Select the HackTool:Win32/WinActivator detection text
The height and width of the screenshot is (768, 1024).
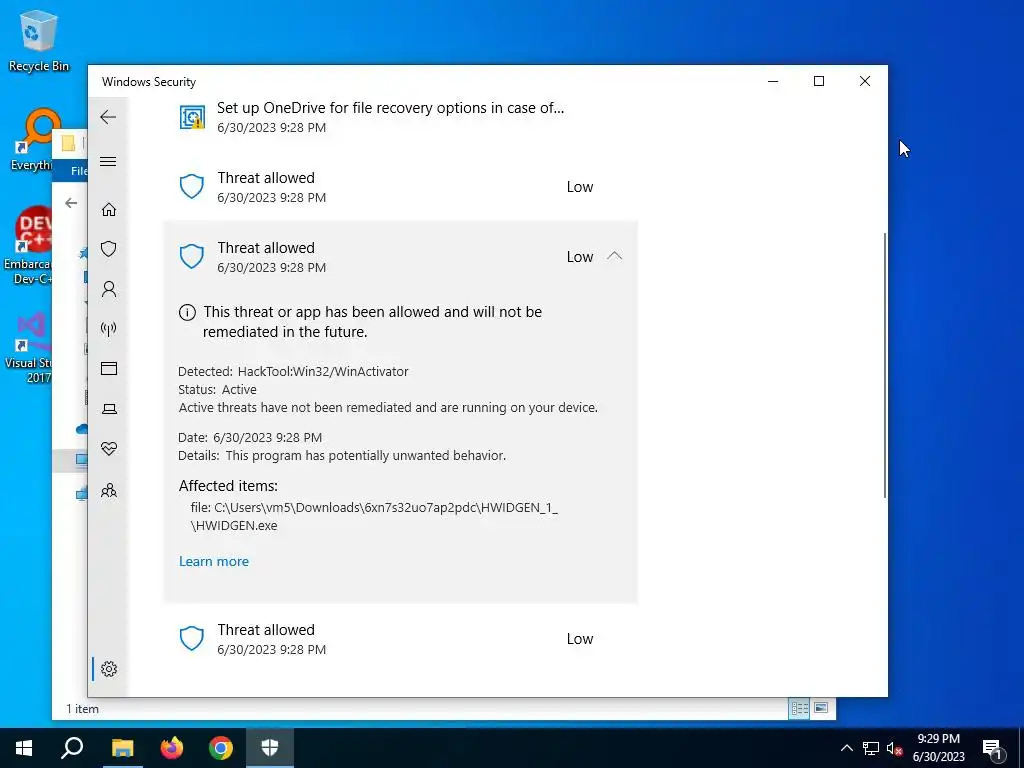(x=323, y=372)
